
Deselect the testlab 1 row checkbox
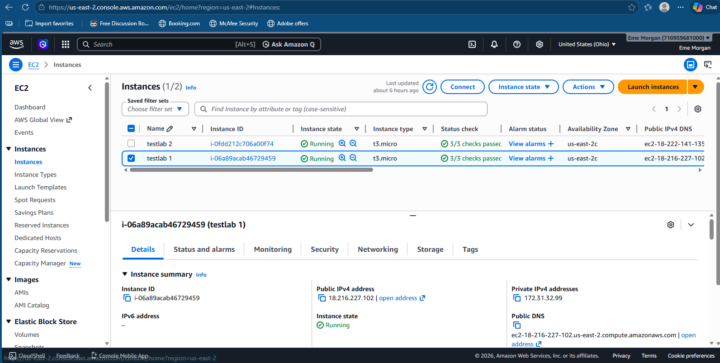[x=131, y=158]
